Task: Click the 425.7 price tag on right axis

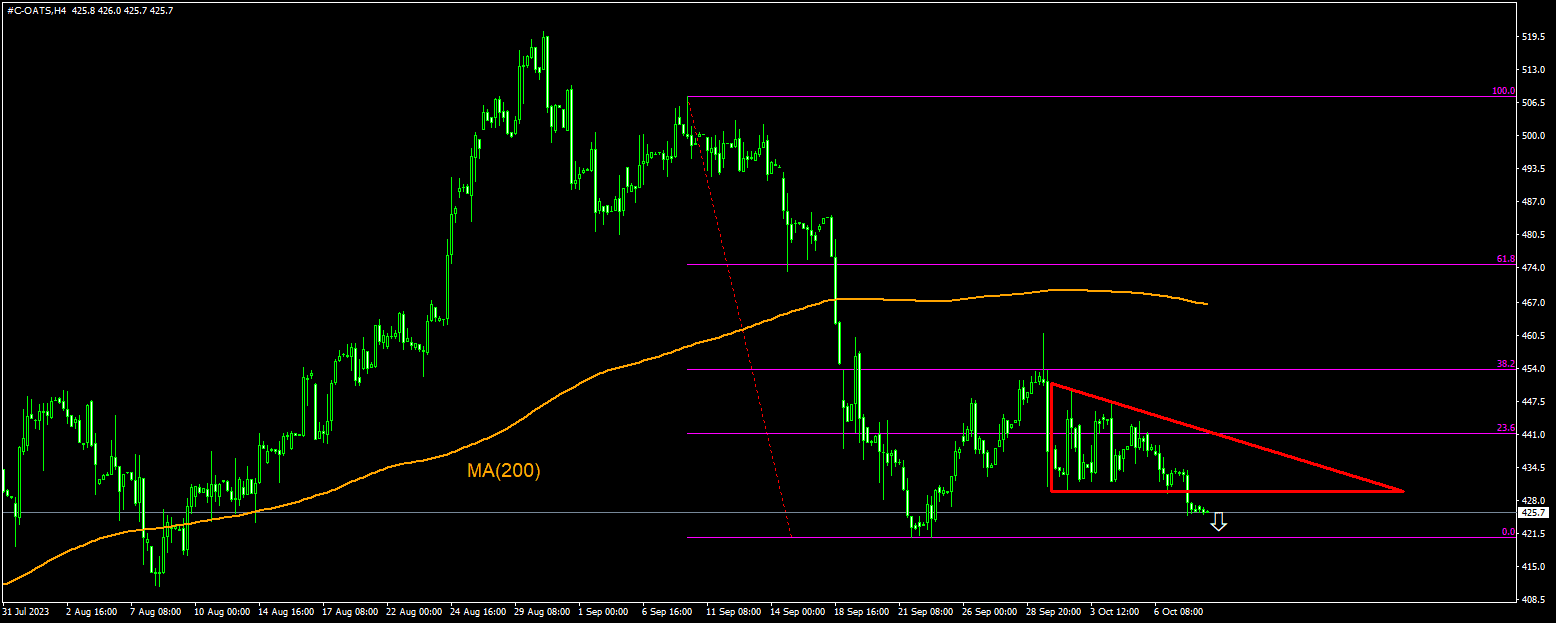Action: click(x=1533, y=512)
